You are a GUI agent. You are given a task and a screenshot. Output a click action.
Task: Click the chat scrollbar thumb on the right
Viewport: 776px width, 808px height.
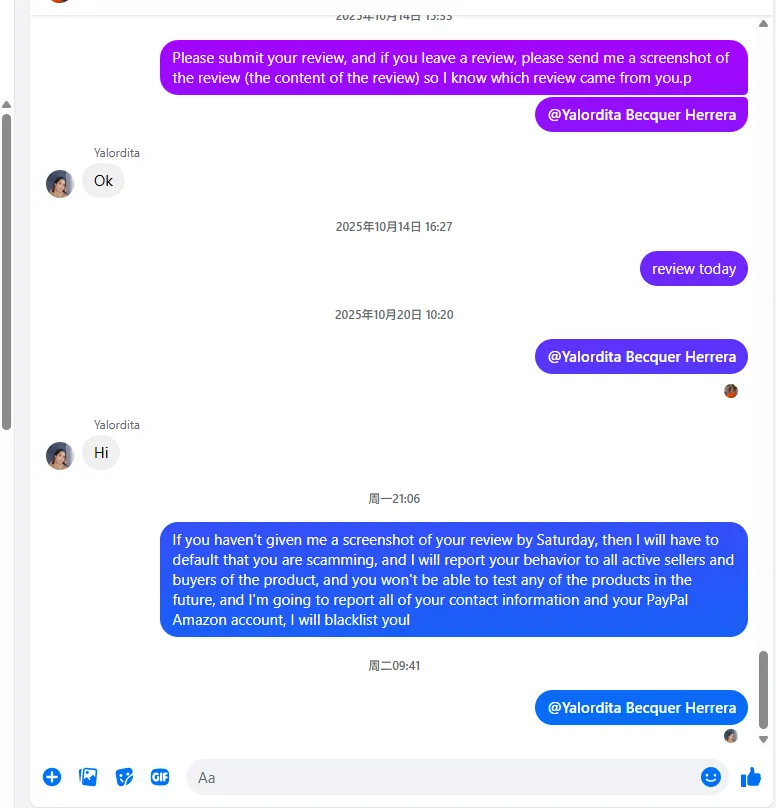[x=764, y=689]
